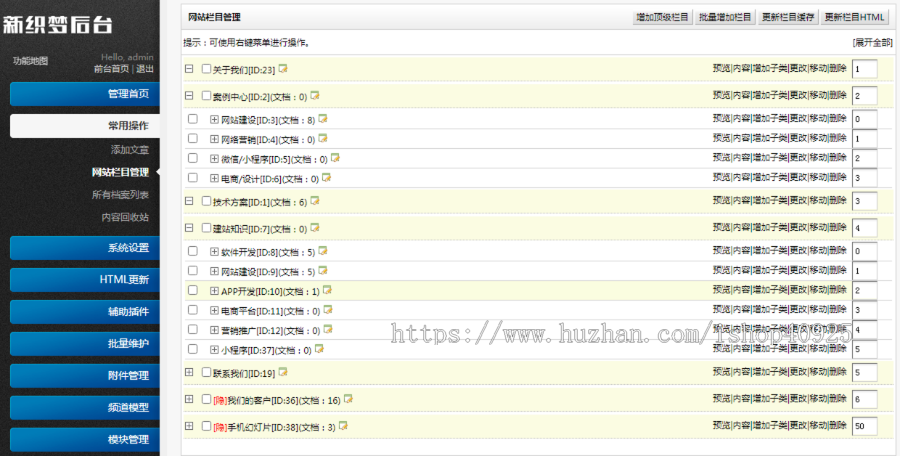
Task: Expand the 联系我们[ID:19] category
Action: (189, 372)
